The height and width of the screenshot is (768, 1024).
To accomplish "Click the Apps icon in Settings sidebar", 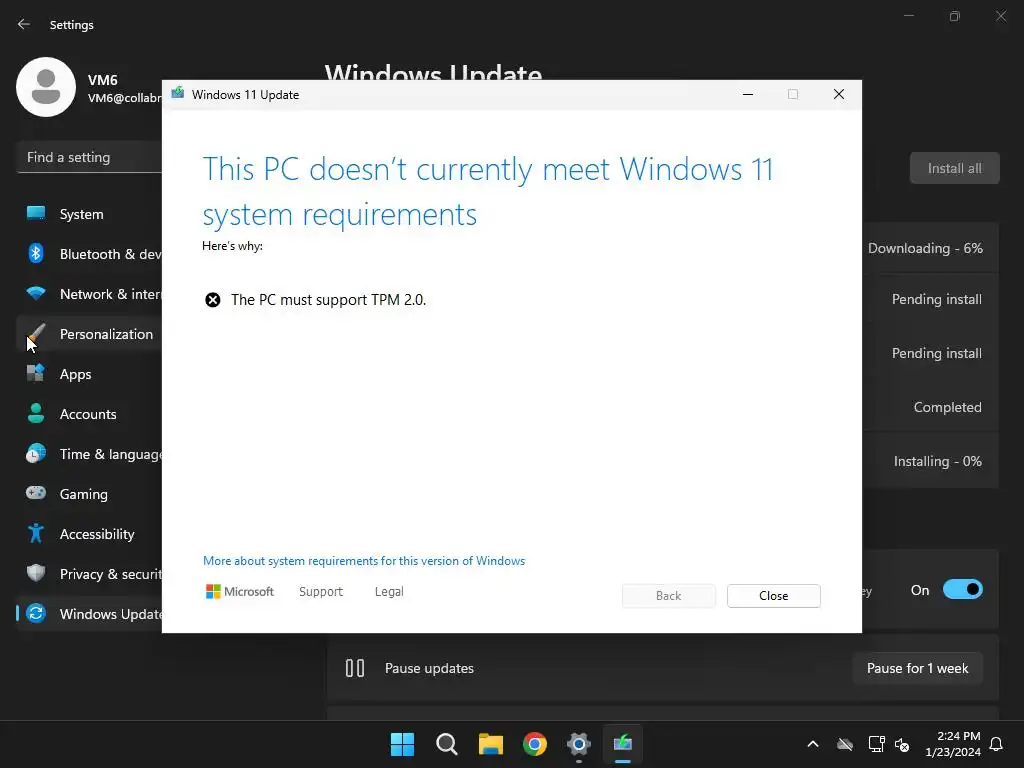I will (36, 374).
